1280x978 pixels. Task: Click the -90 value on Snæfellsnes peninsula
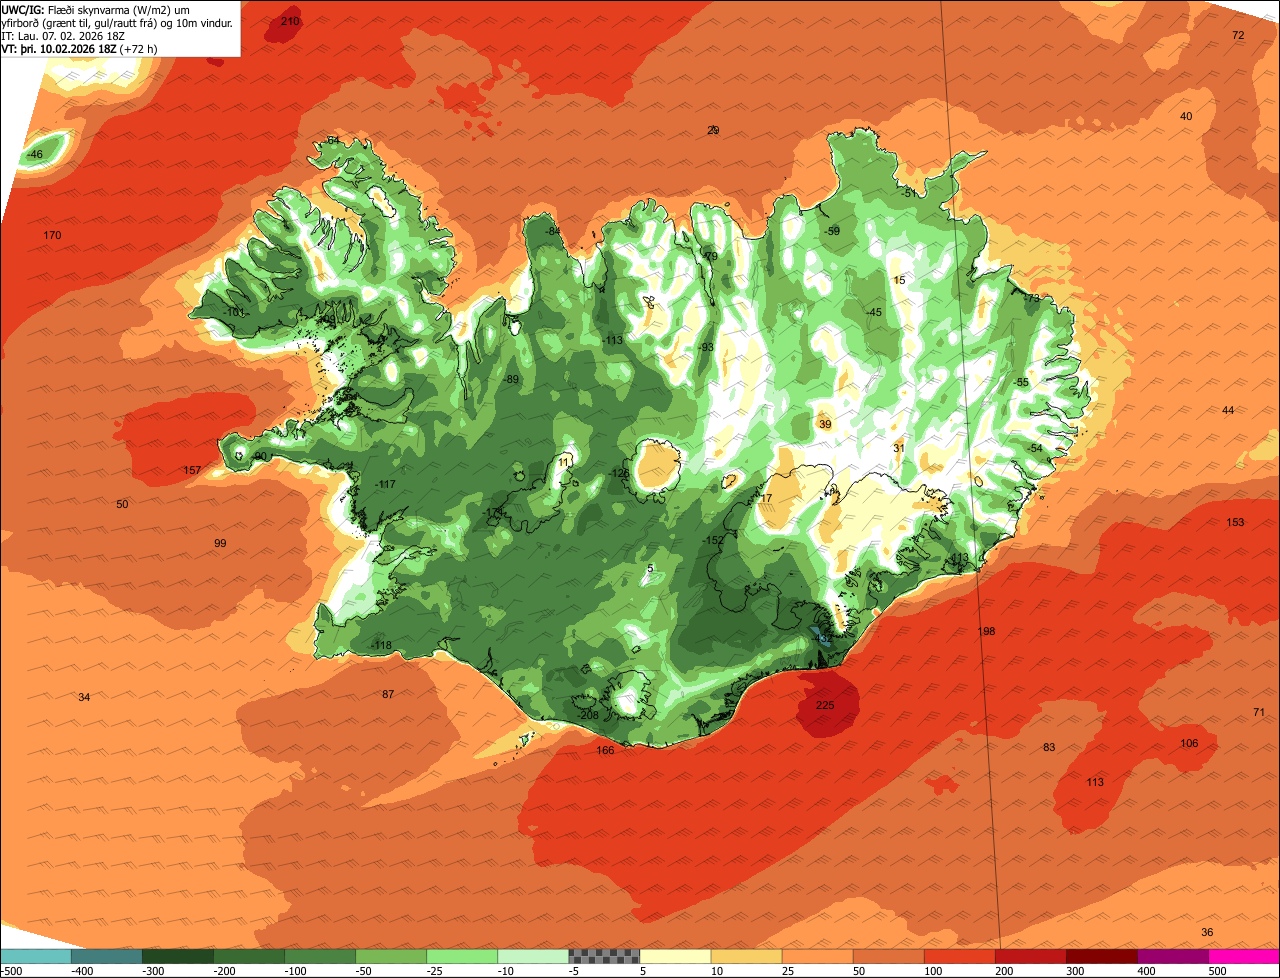click(x=259, y=456)
